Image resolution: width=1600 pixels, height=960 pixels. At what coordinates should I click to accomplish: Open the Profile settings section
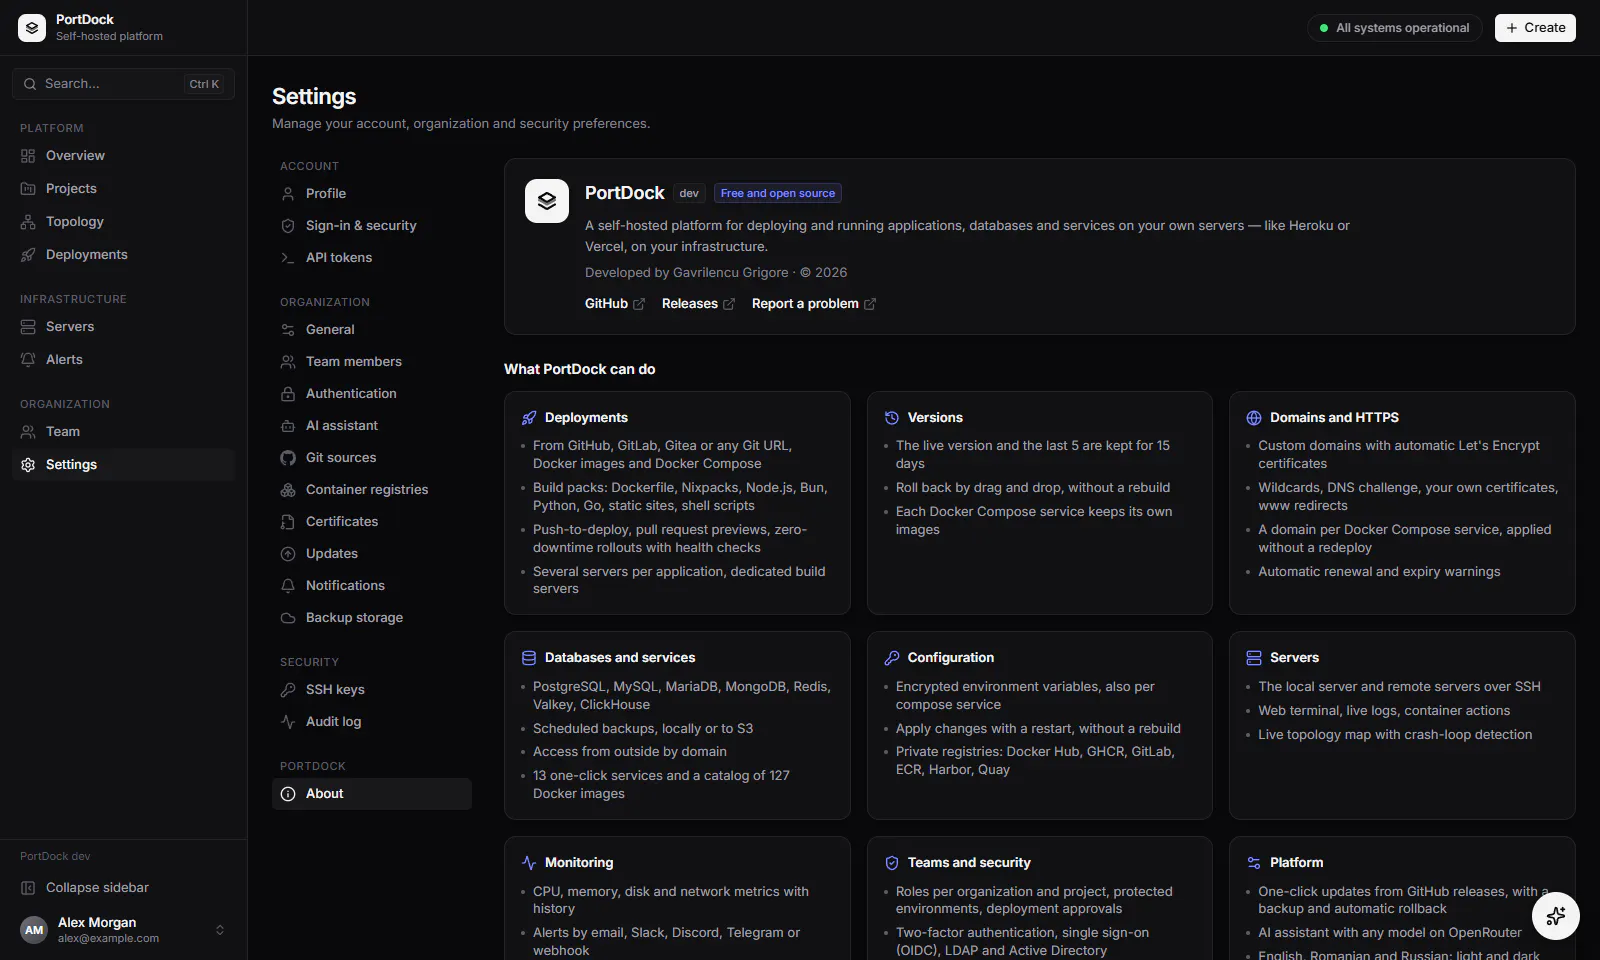372,194
